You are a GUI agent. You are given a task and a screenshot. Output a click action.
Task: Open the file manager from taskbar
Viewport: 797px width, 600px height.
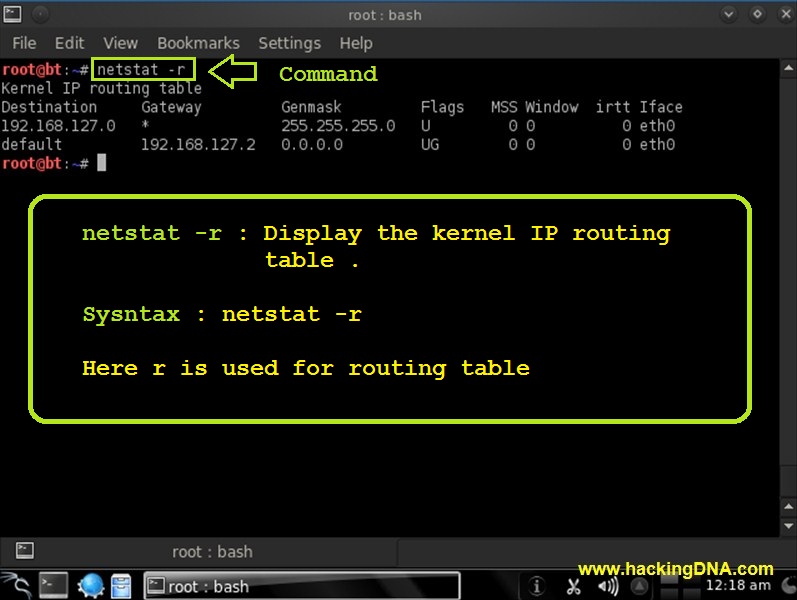[121, 586]
